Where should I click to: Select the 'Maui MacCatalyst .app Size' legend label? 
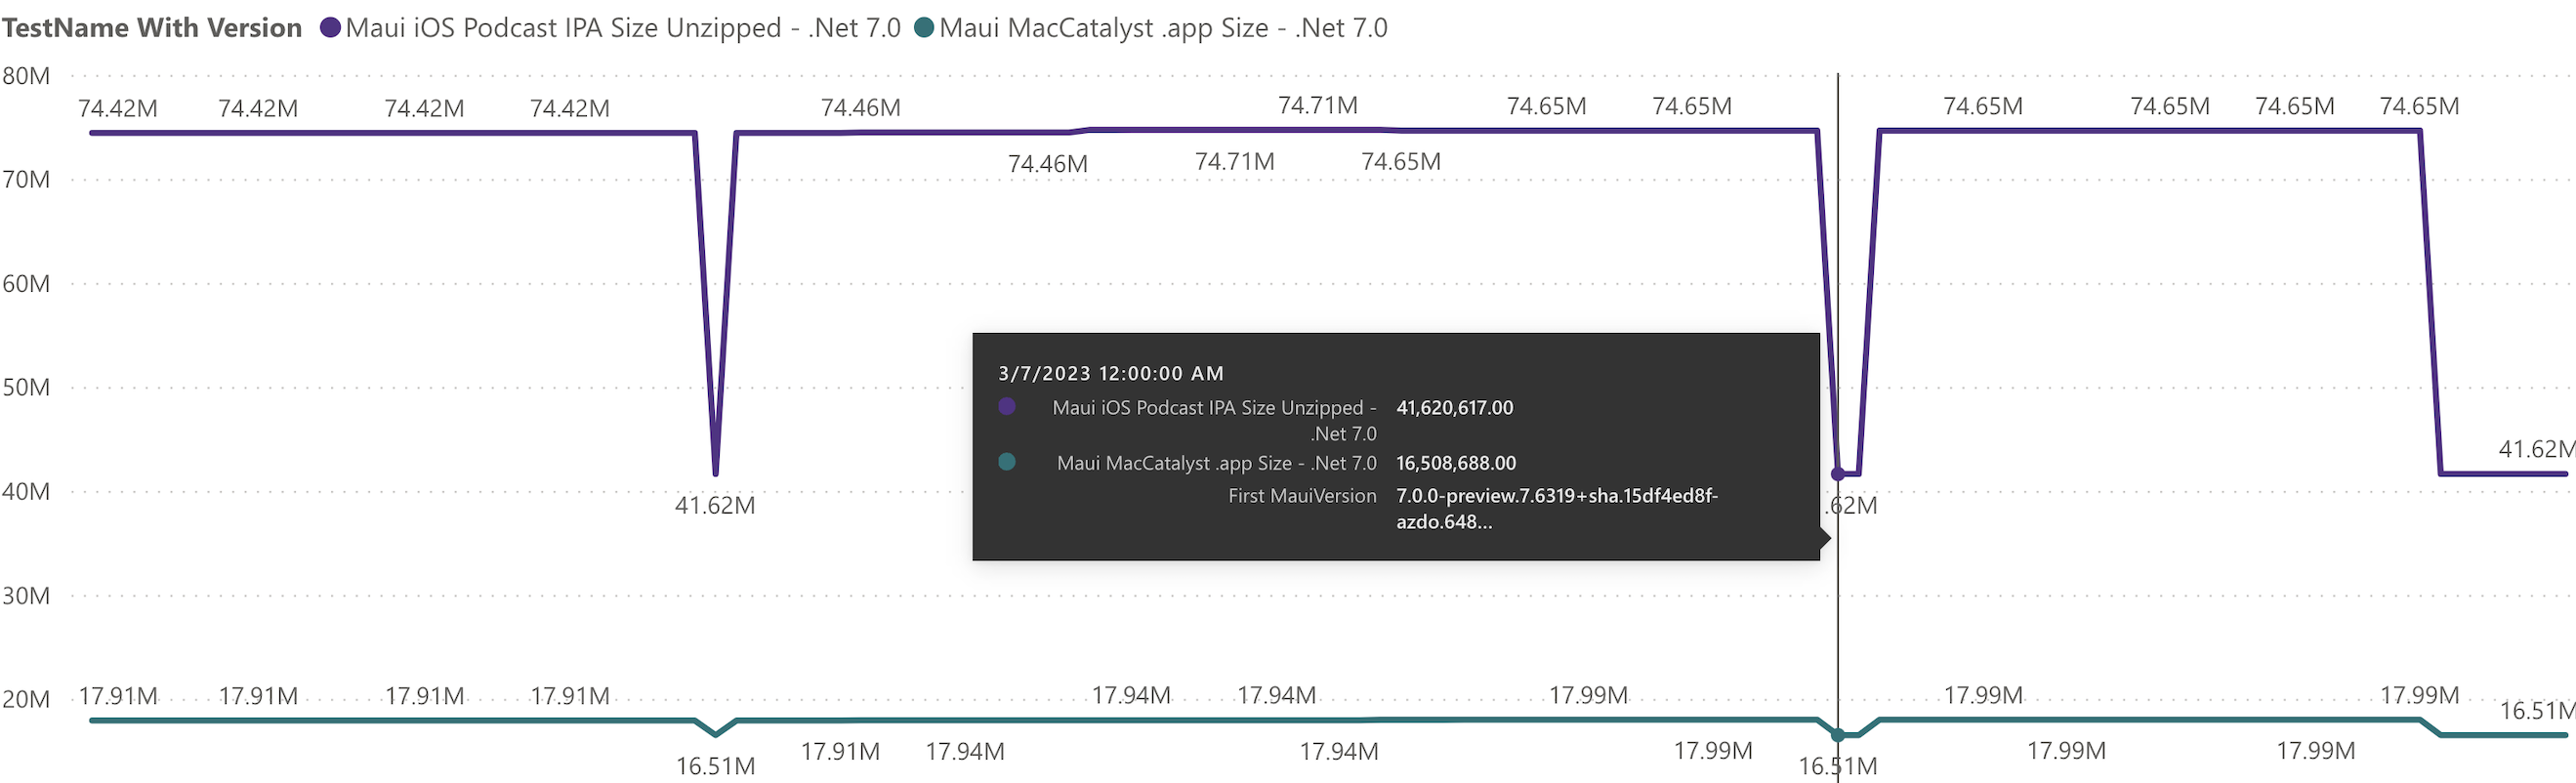(x=1163, y=28)
